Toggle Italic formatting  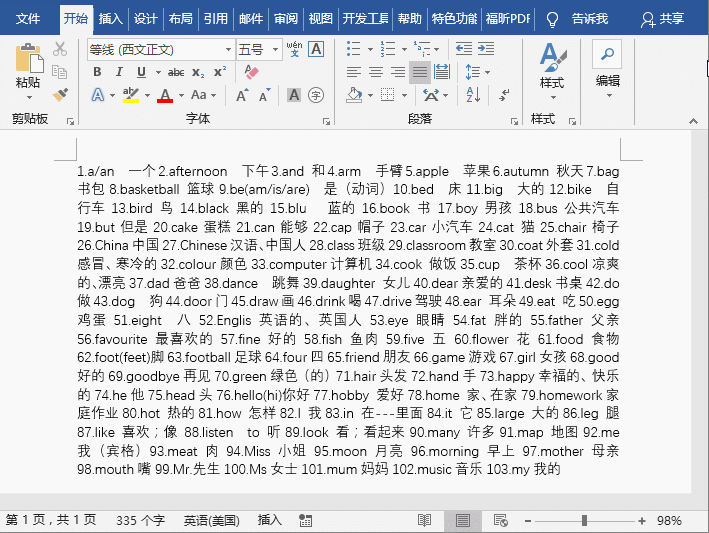[x=119, y=72]
